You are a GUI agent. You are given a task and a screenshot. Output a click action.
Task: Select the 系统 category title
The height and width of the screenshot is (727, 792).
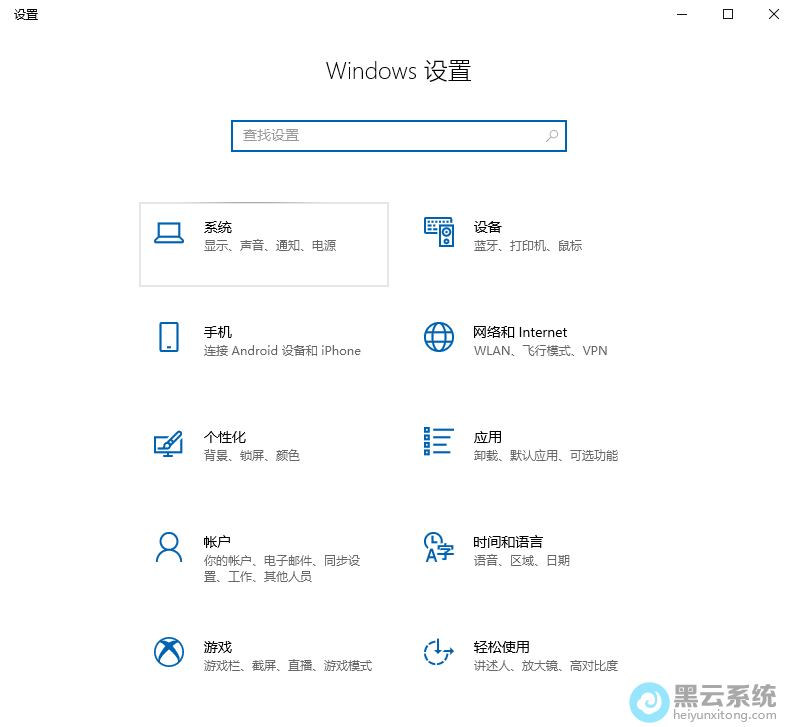[x=218, y=227]
